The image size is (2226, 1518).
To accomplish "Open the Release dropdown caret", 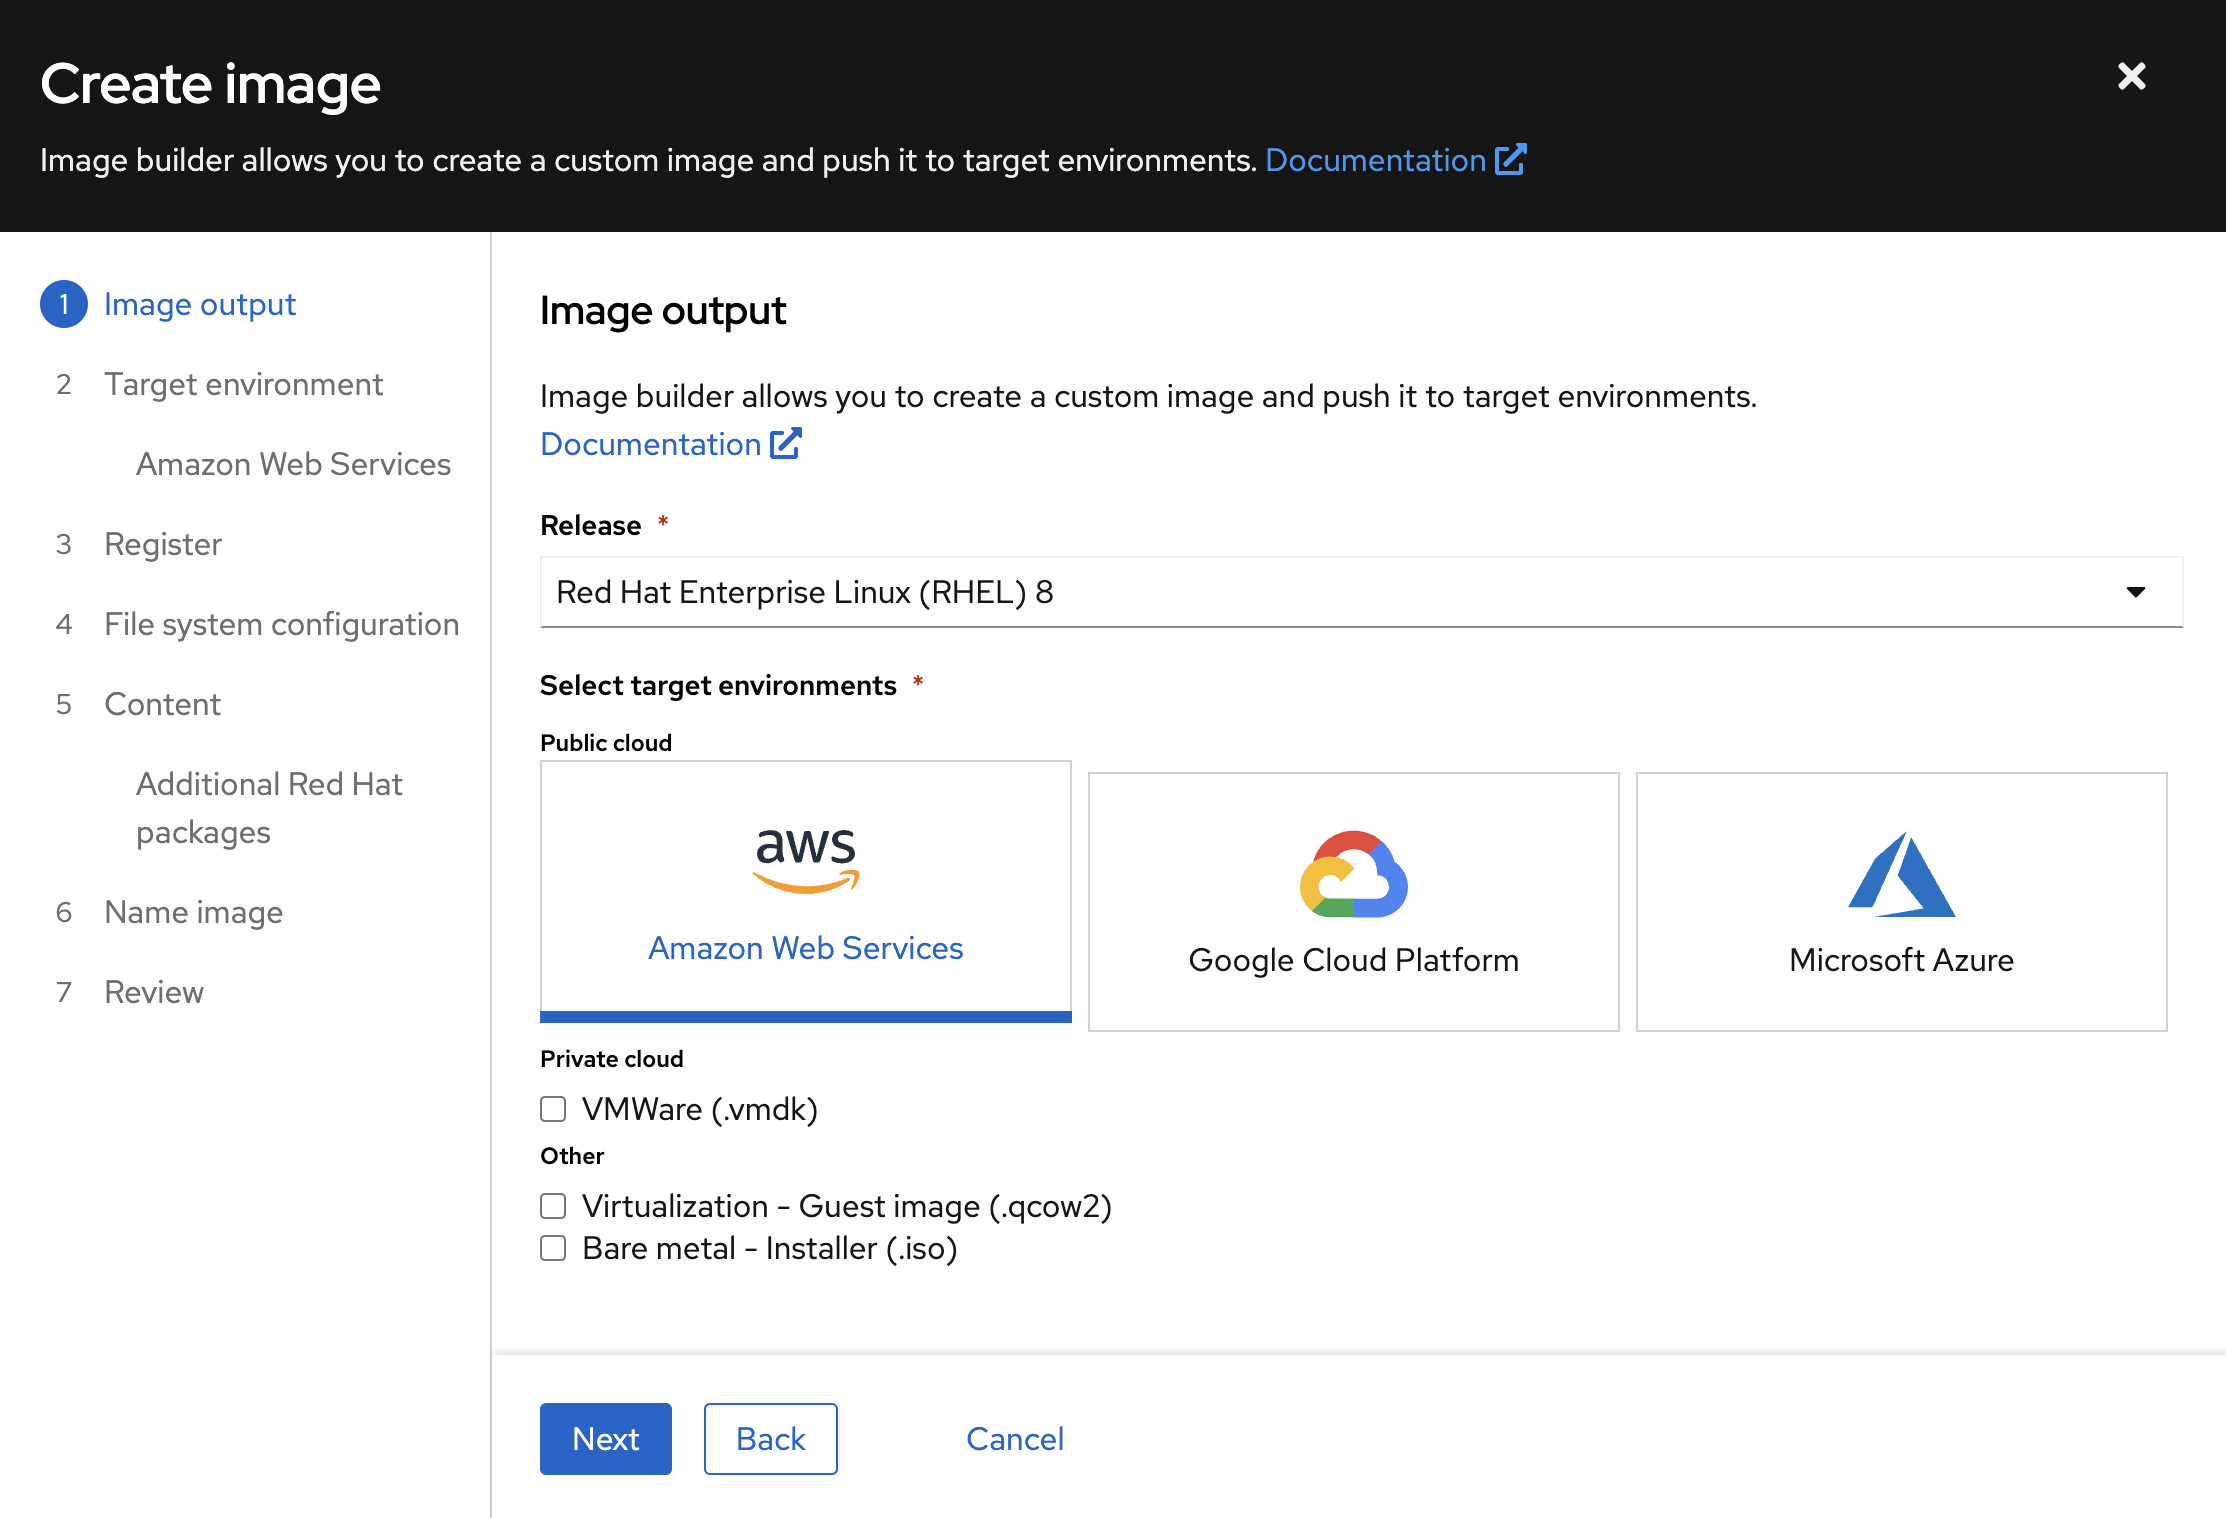I will pos(2135,592).
